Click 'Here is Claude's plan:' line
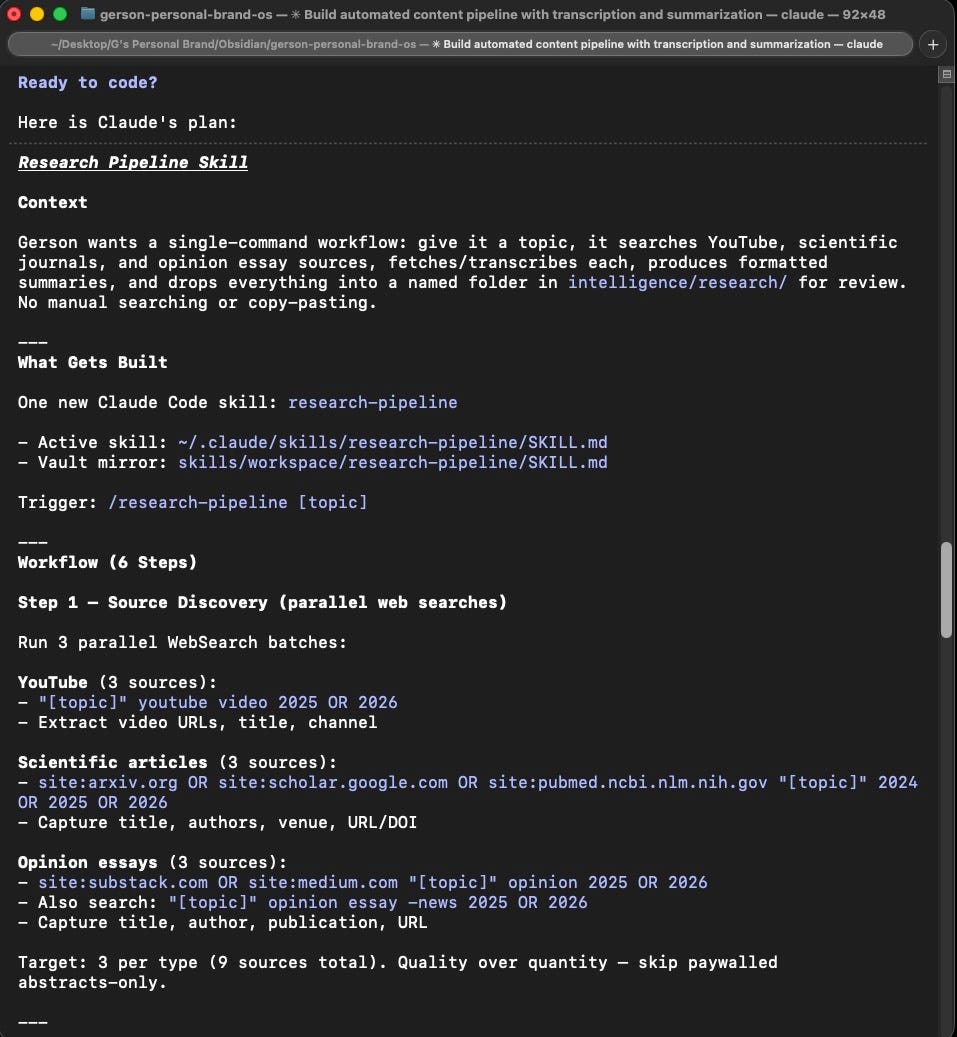The width and height of the screenshot is (957, 1037). click(127, 122)
